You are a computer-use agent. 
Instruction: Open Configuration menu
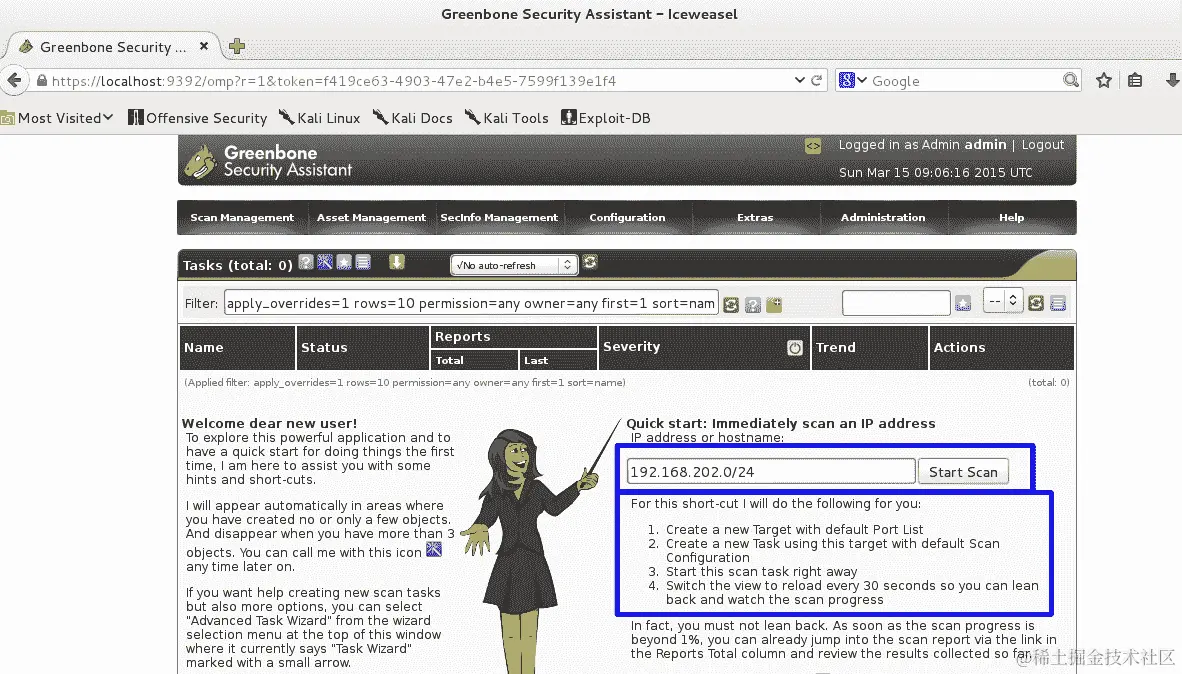click(x=627, y=217)
